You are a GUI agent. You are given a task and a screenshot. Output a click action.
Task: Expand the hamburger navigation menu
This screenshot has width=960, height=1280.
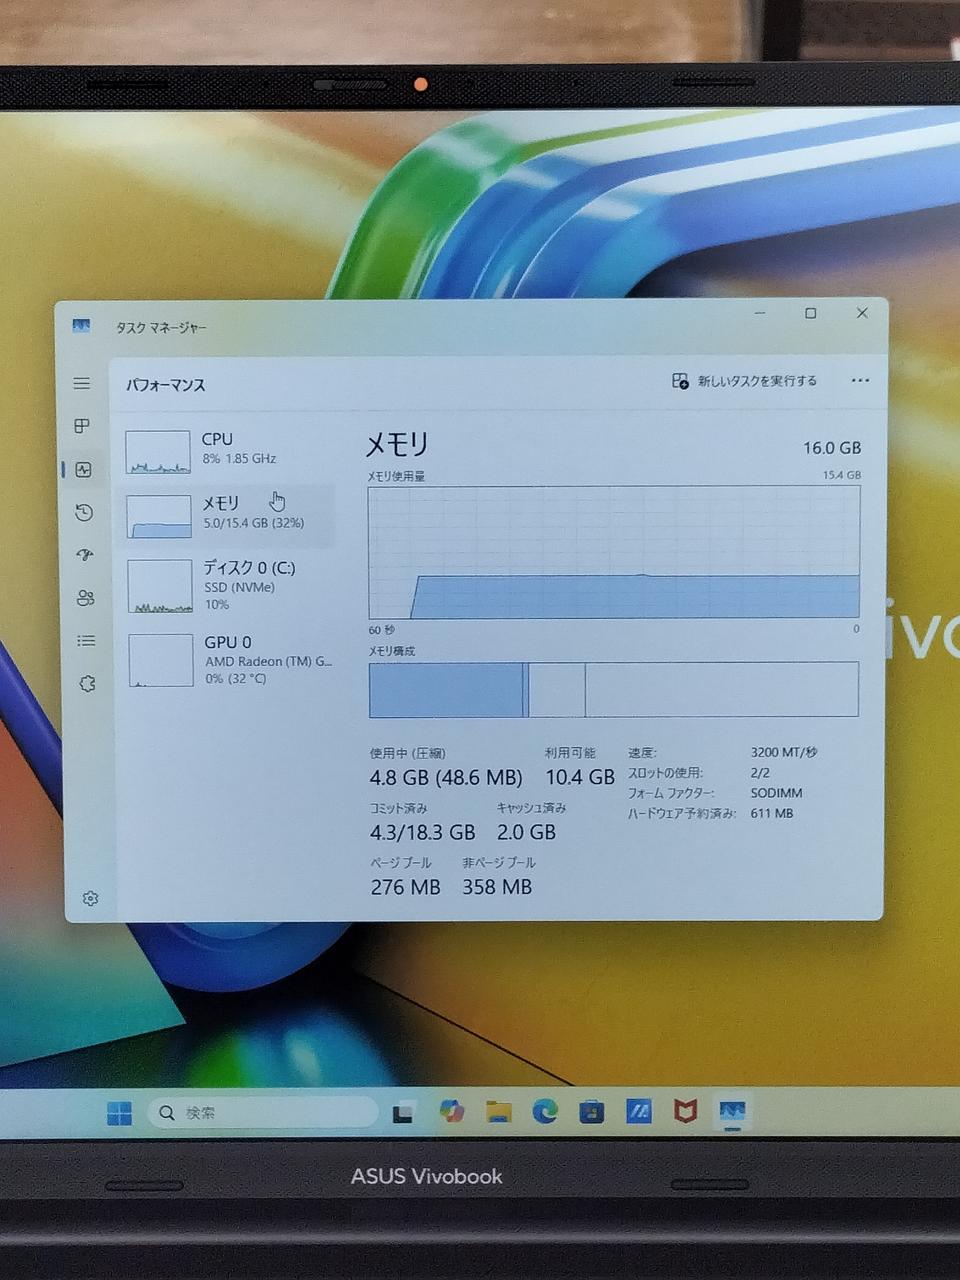tap(82, 384)
